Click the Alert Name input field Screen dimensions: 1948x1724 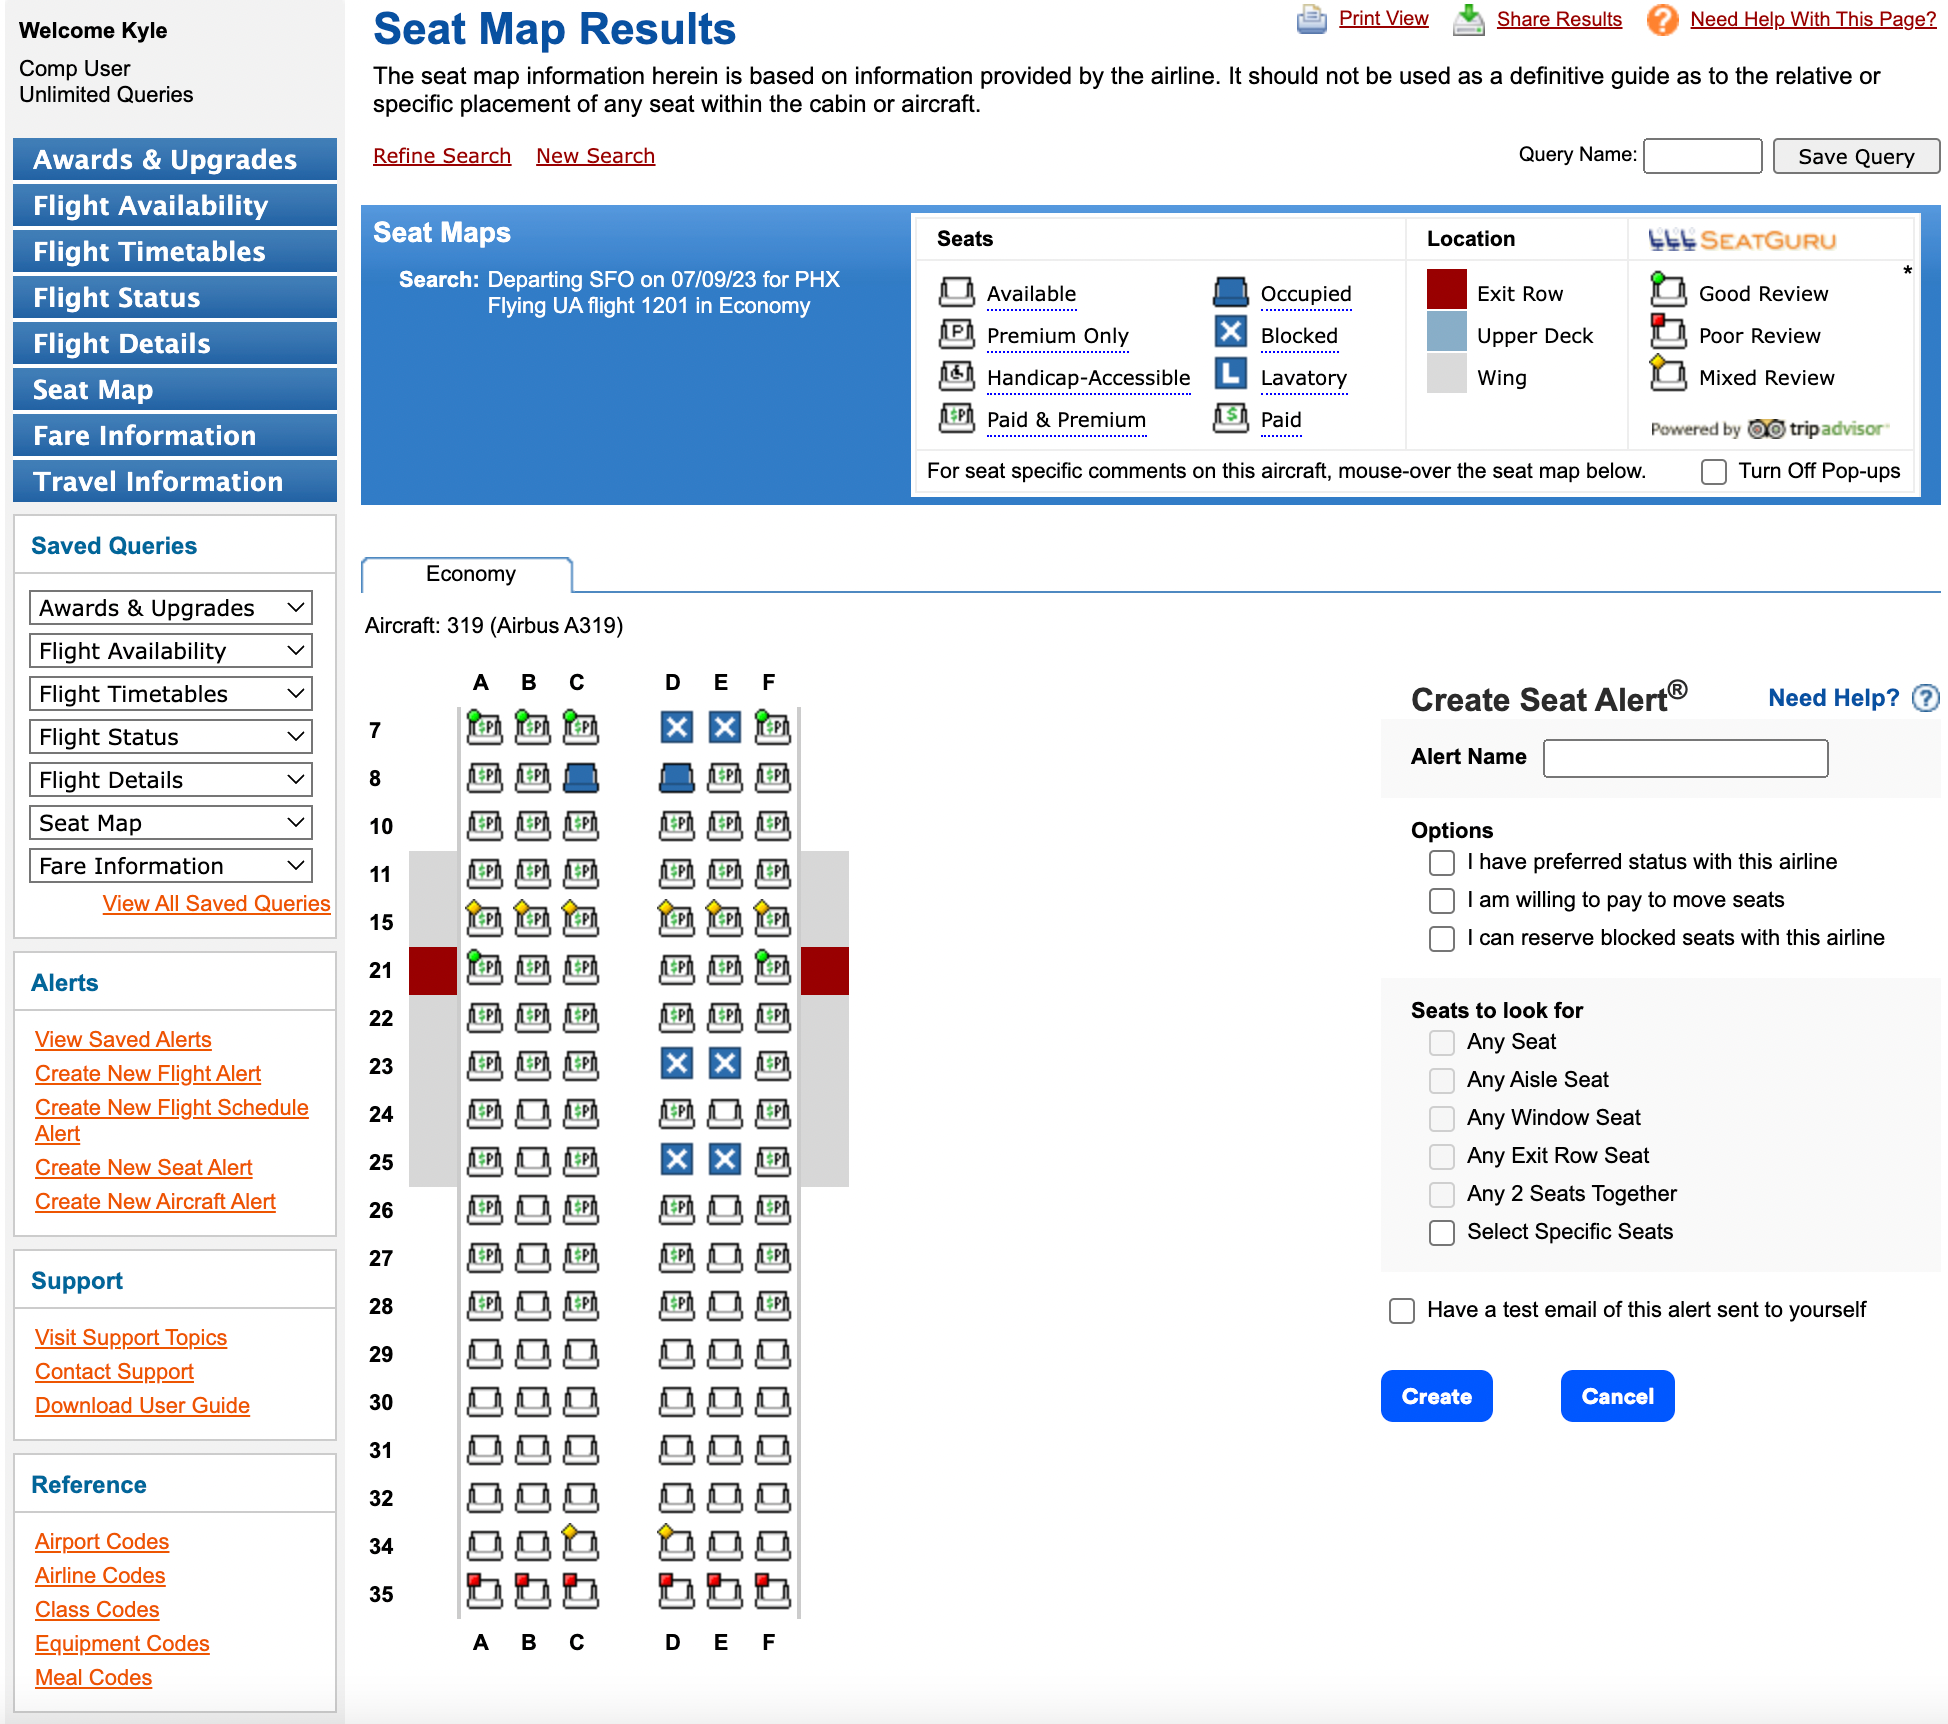(1687, 755)
